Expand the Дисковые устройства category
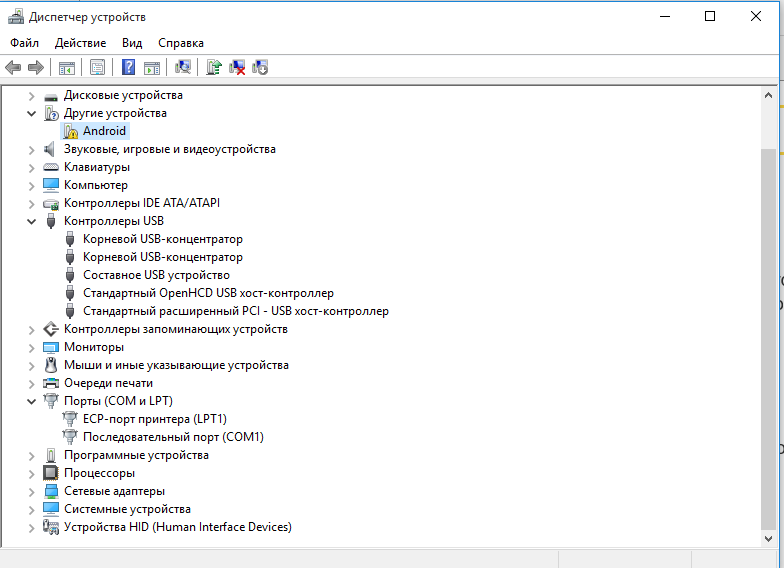This screenshot has height=568, width=784. point(31,95)
